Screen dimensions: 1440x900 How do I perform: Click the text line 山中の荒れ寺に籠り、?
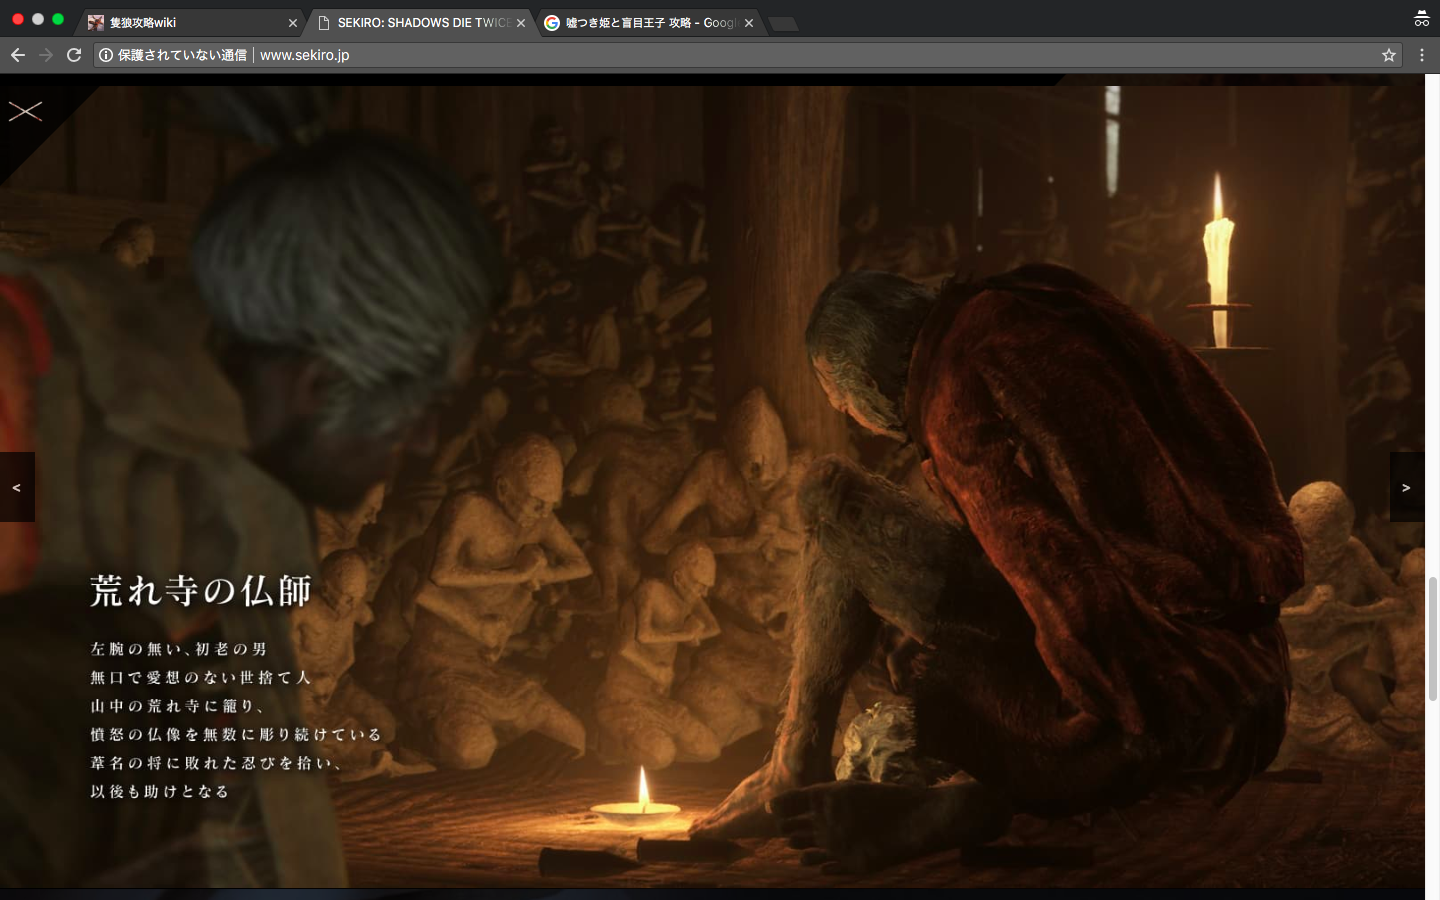(178, 706)
